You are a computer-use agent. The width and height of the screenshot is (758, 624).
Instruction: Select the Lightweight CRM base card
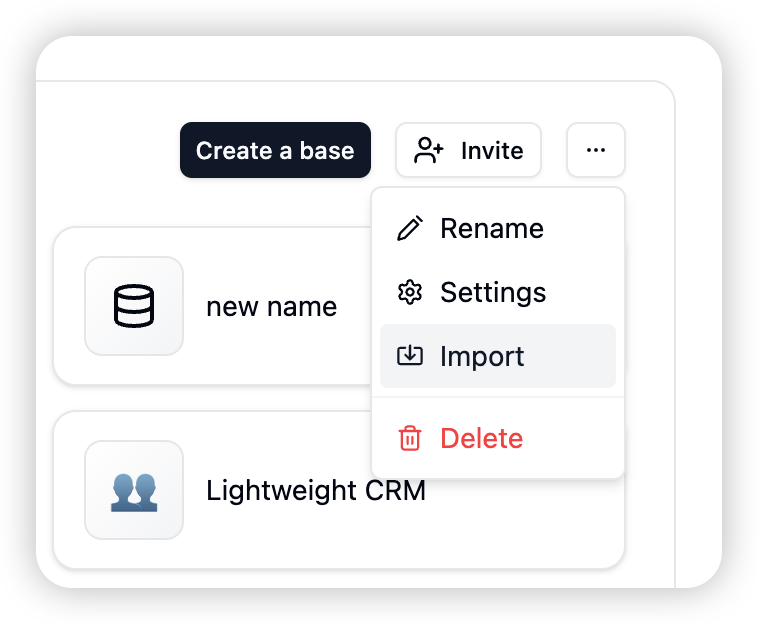coord(339,490)
